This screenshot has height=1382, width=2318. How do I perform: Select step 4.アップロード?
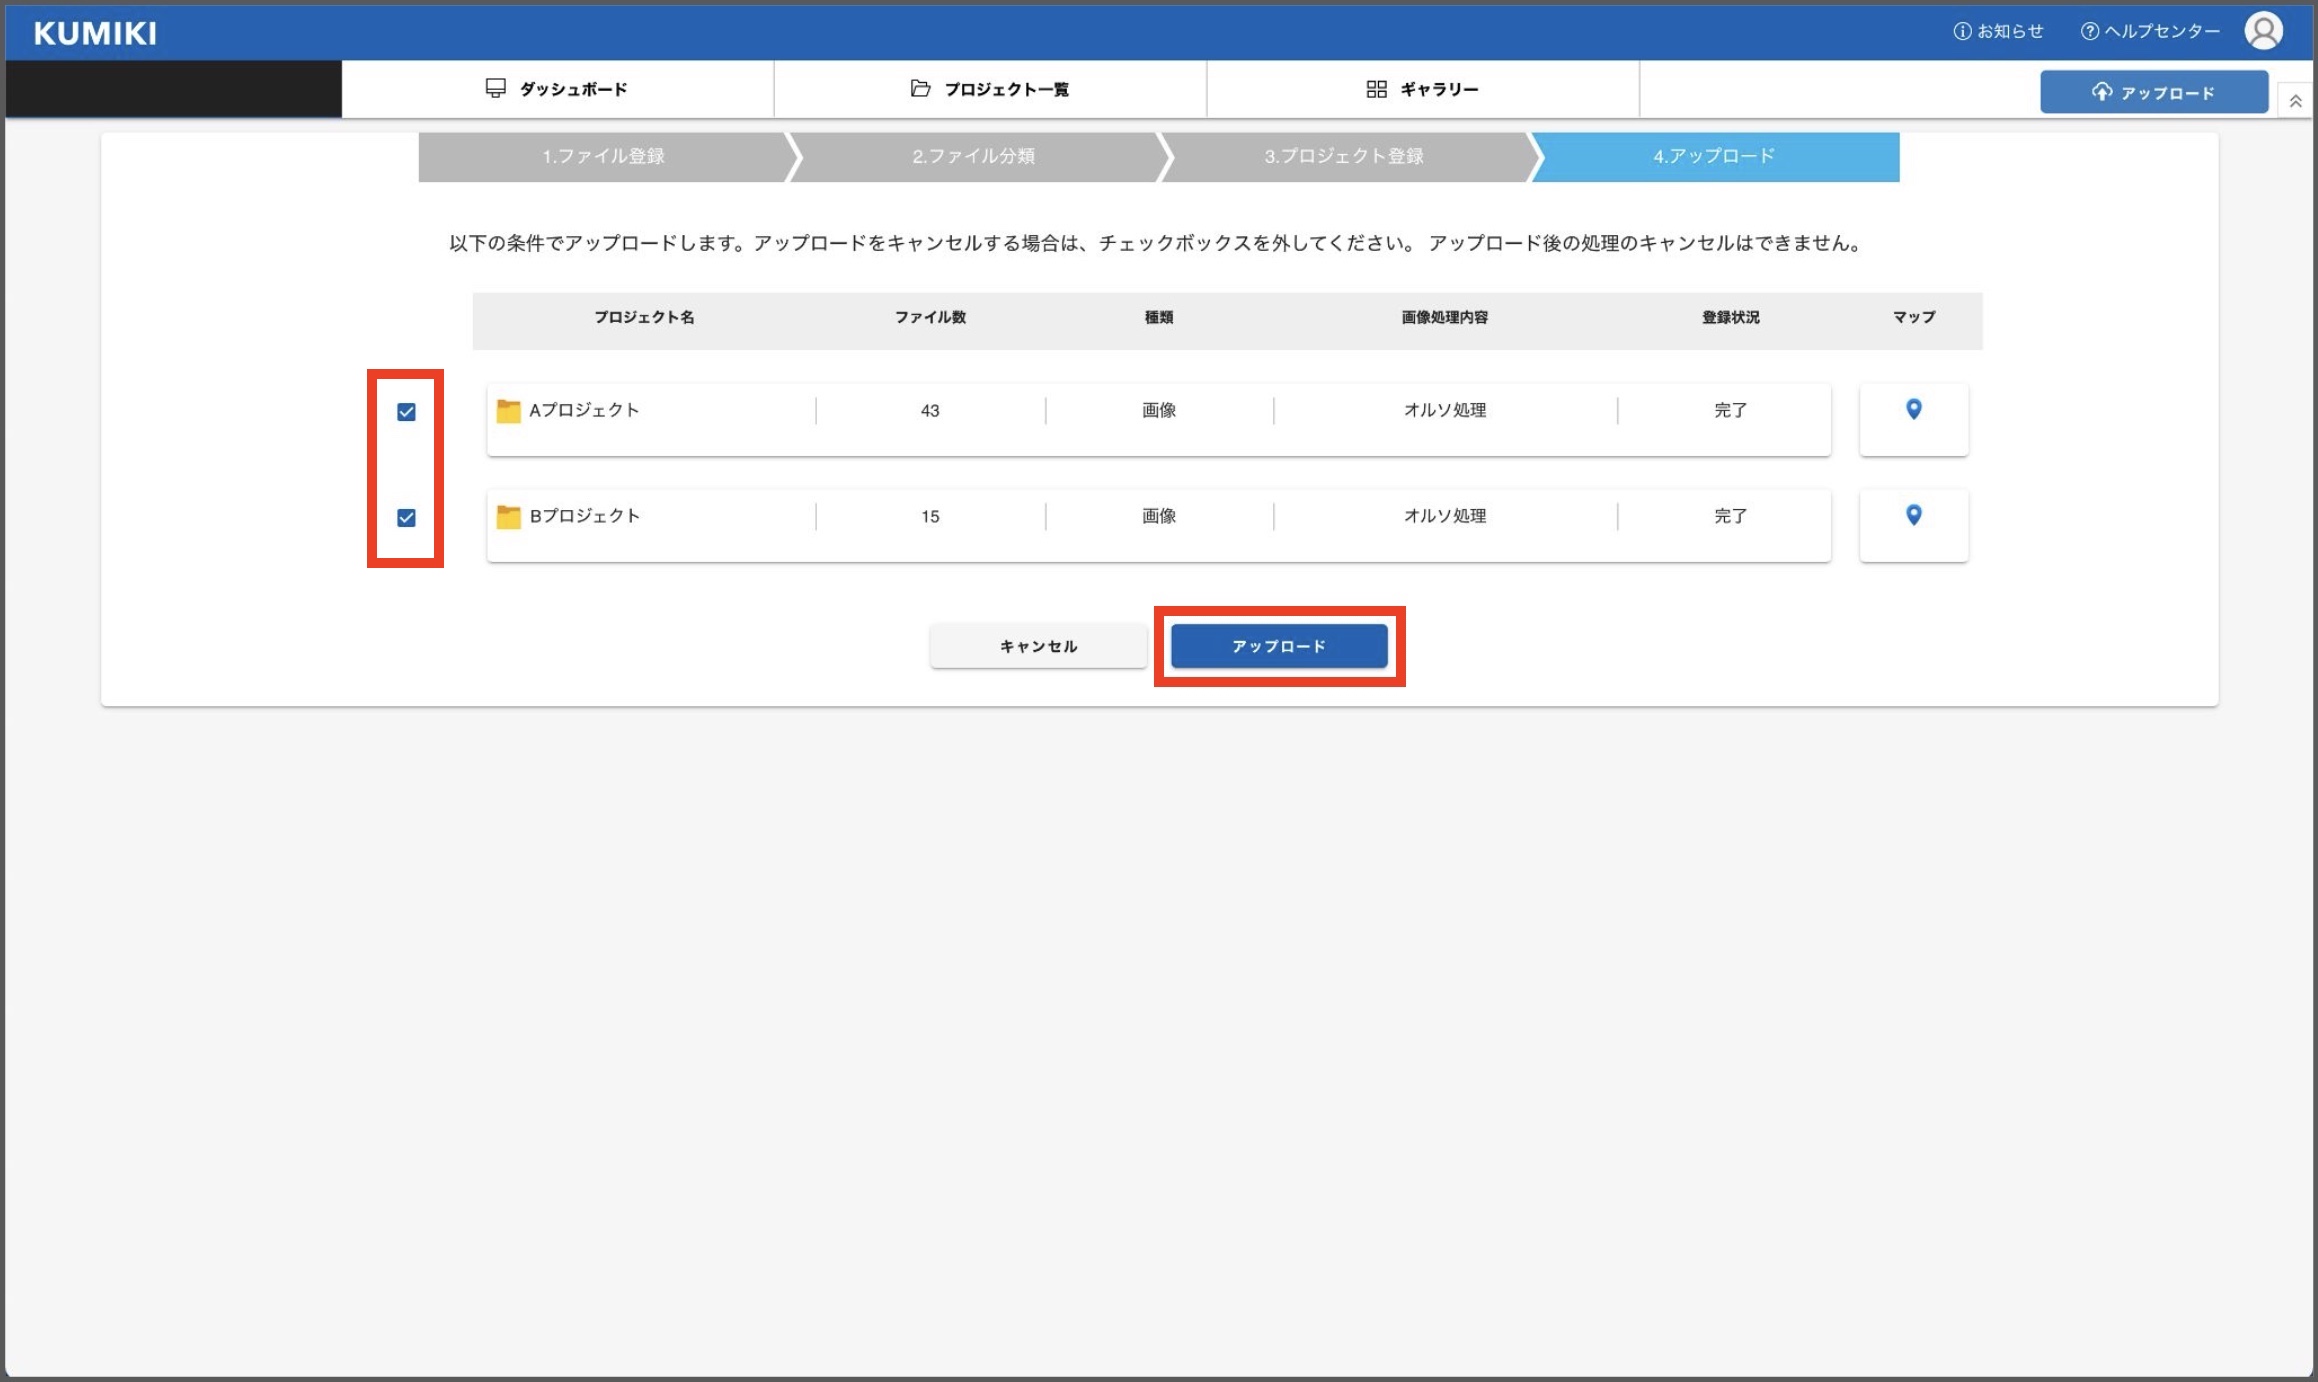coord(1714,156)
